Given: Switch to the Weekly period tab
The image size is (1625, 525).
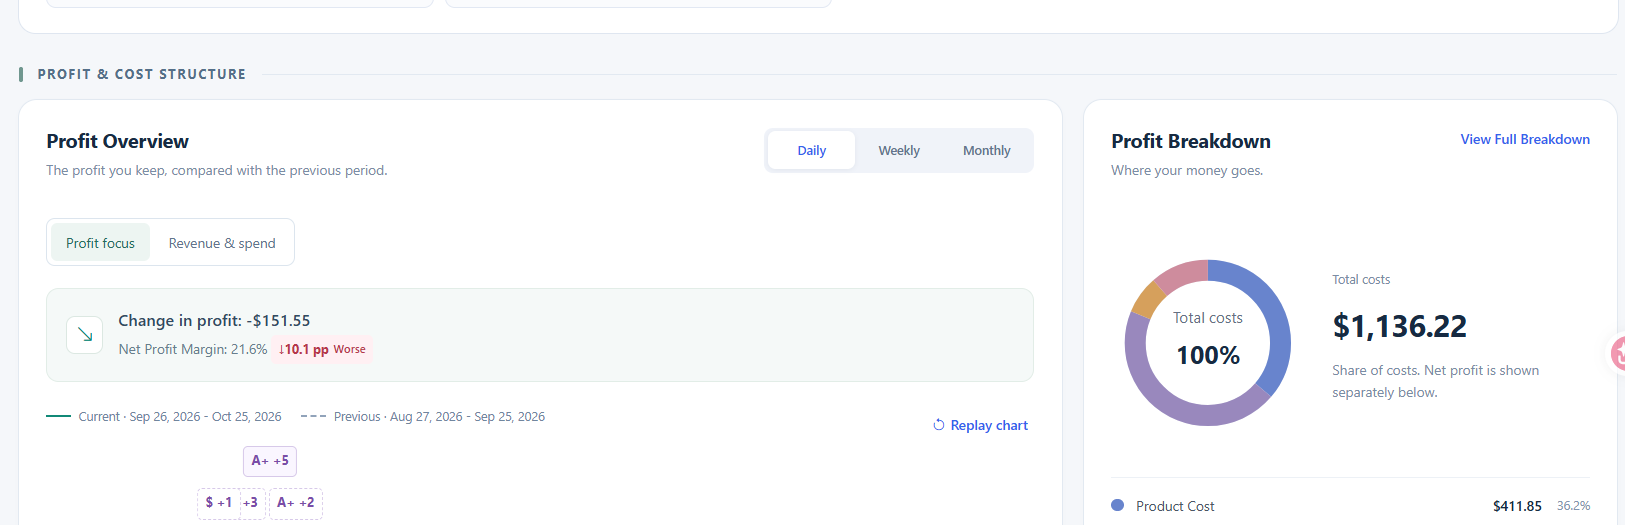Looking at the screenshot, I should 899,151.
